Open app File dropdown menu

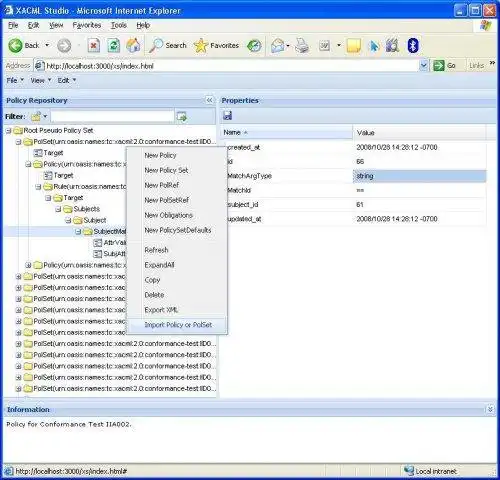[x=15, y=80]
